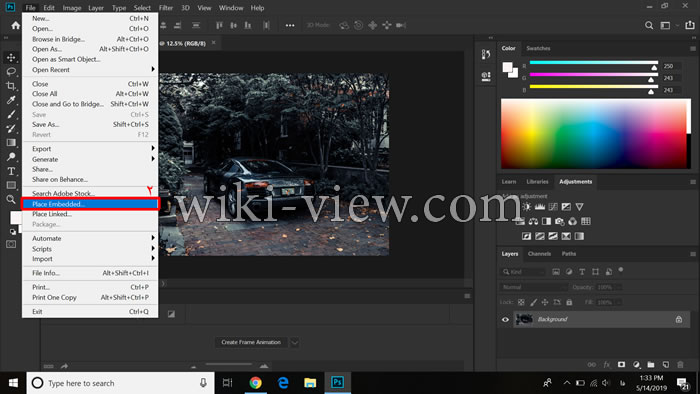
Task: Select the Zoom tool in toolbar
Action: (x=11, y=199)
